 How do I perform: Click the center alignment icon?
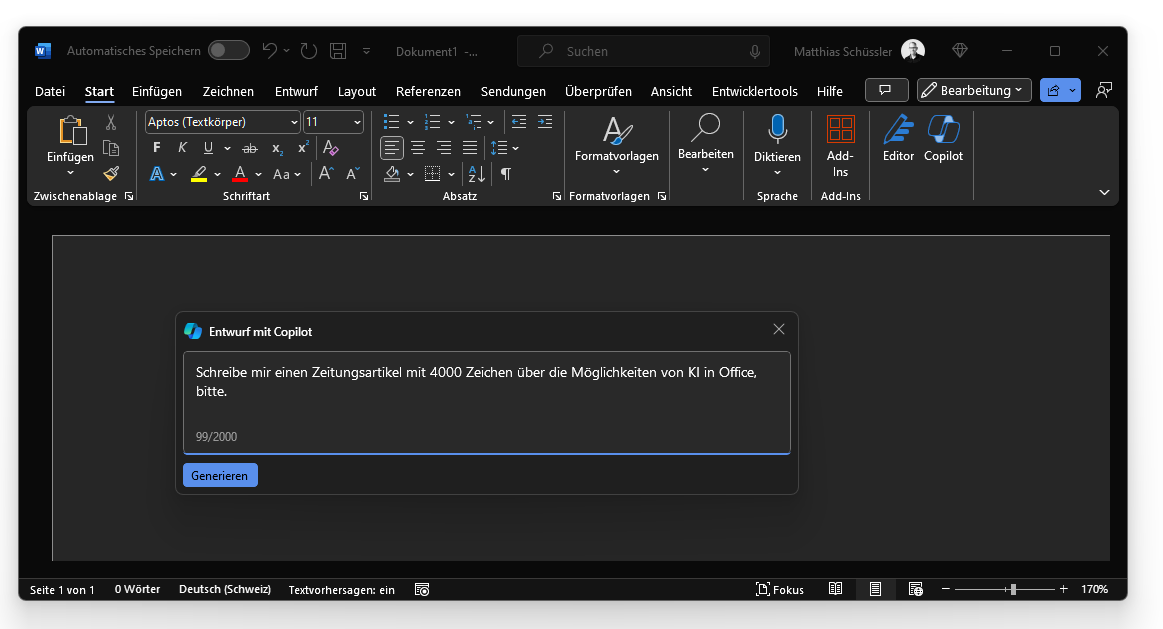[418, 148]
